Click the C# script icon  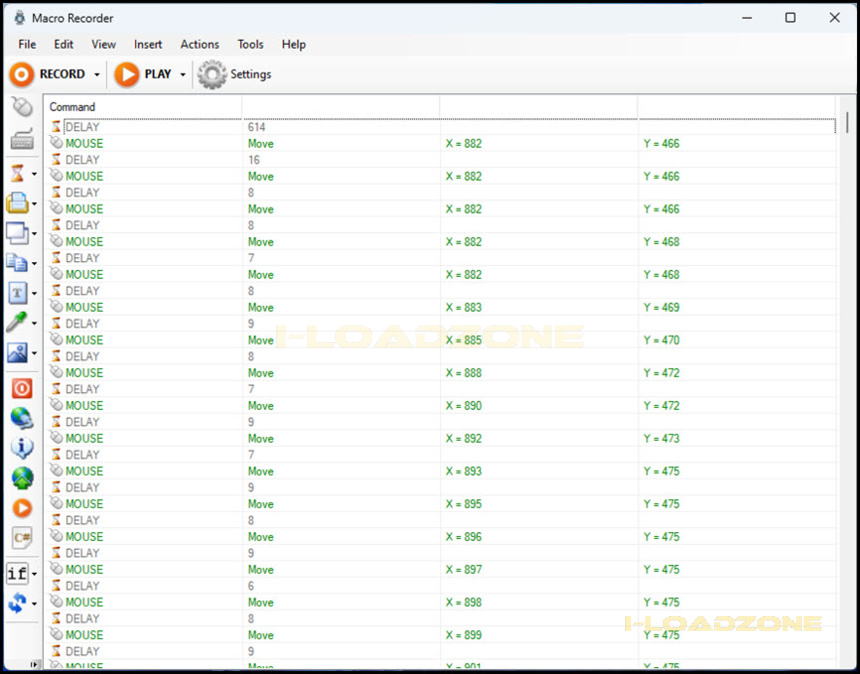(x=22, y=538)
